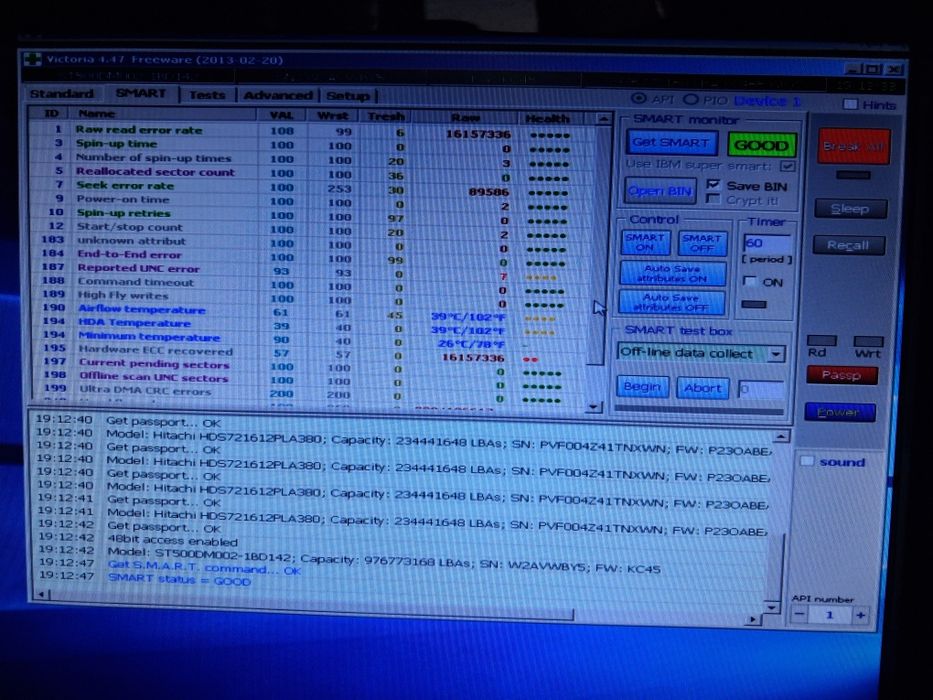Click log pane scroll right arrow
933x700 pixels.
tap(753, 619)
